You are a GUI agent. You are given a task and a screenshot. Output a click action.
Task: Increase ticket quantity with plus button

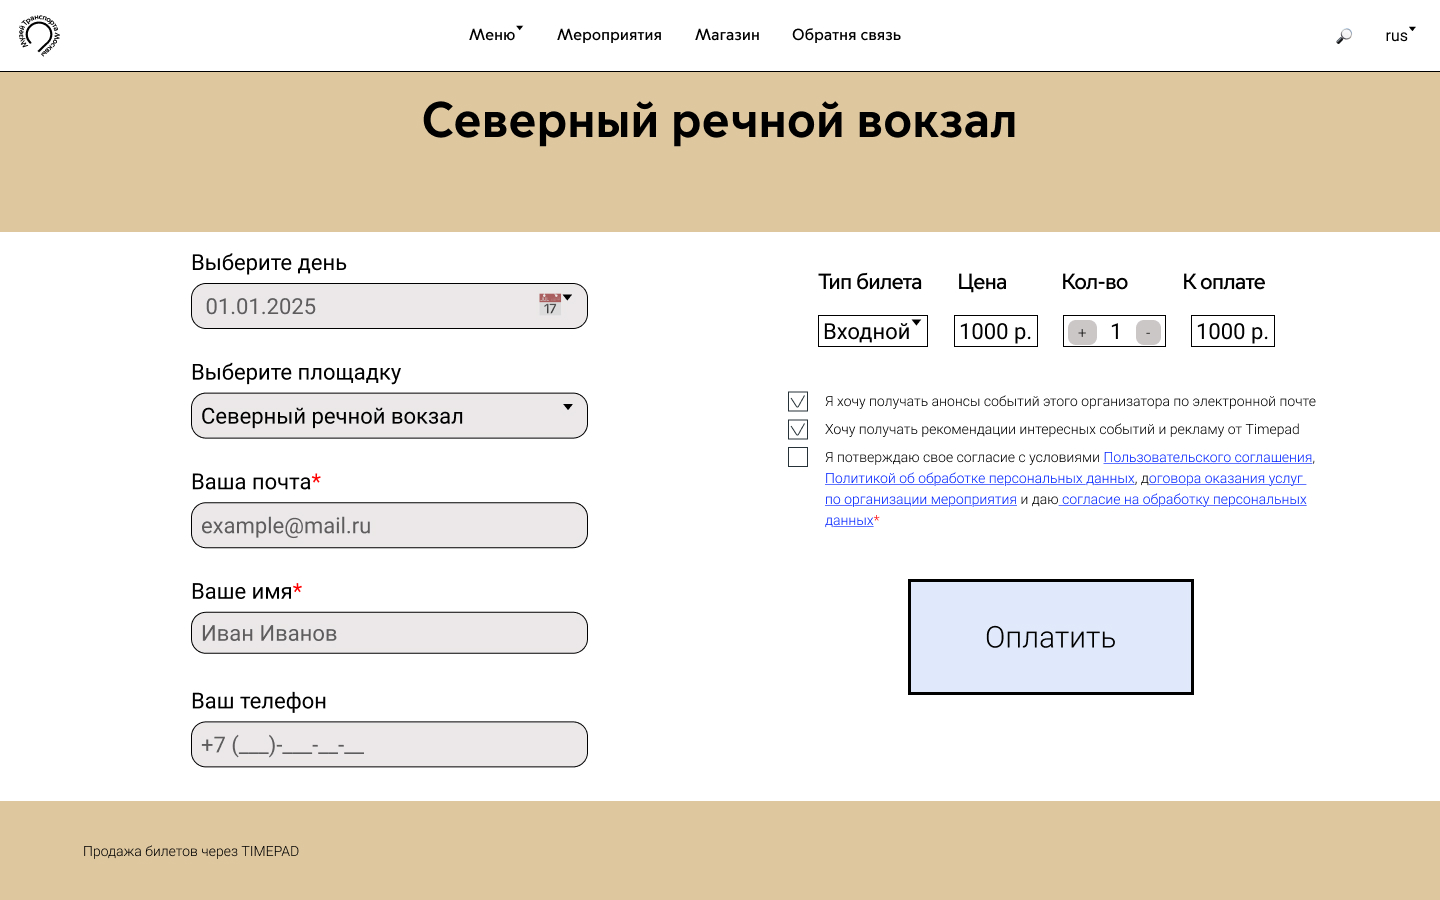click(1082, 332)
